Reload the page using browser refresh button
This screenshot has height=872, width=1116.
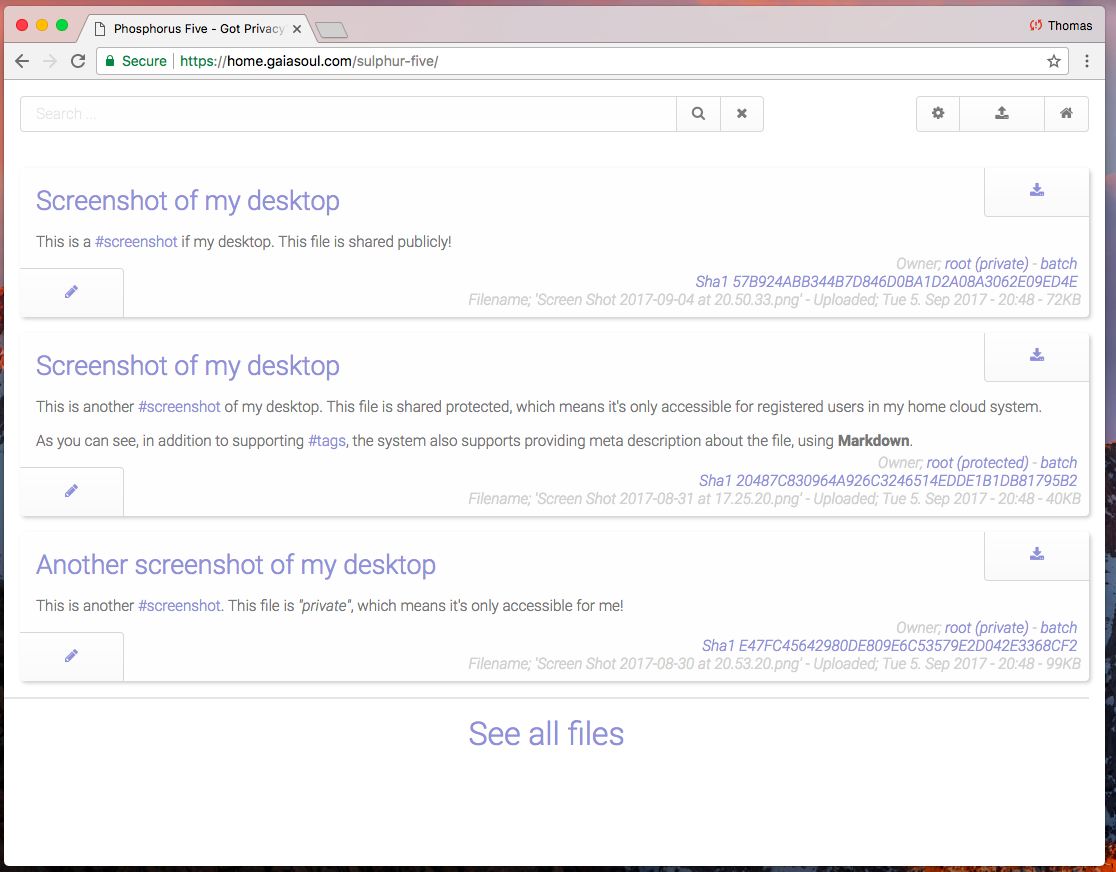point(78,62)
